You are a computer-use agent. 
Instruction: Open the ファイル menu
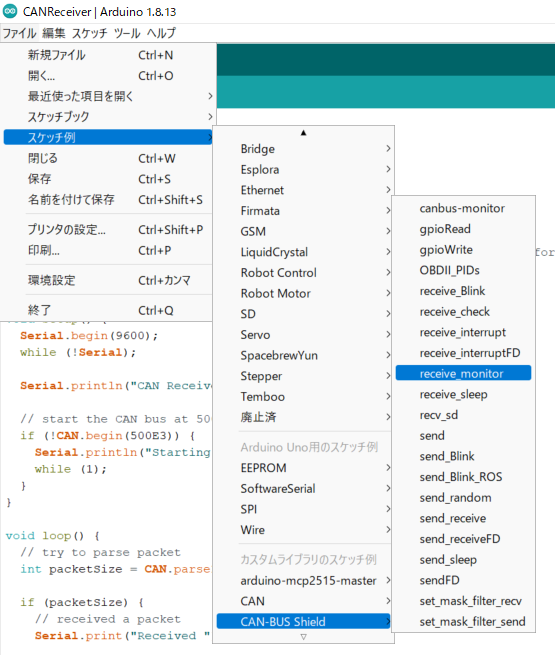[20, 33]
